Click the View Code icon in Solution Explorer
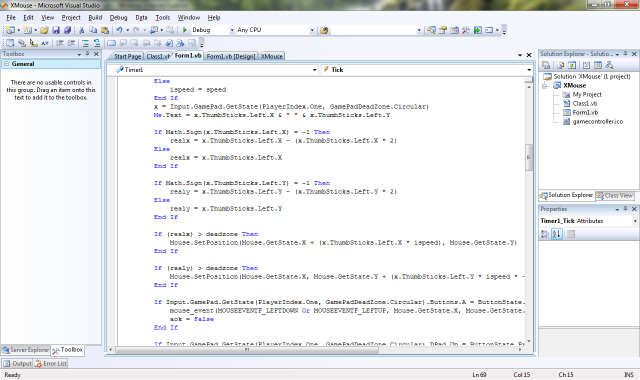This screenshot has width=640, height=380. pyautogui.click(x=586, y=65)
